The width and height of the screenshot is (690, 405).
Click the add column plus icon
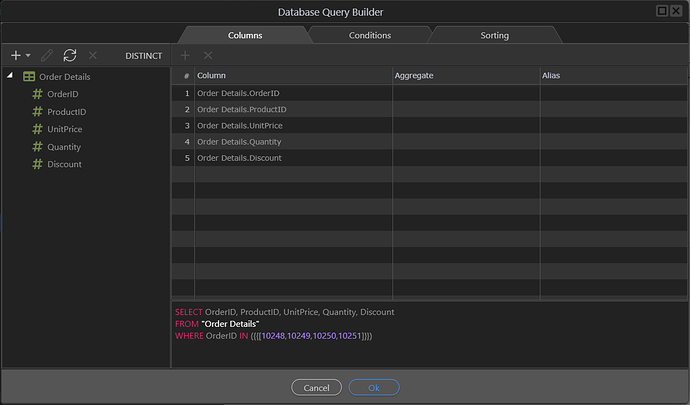185,56
